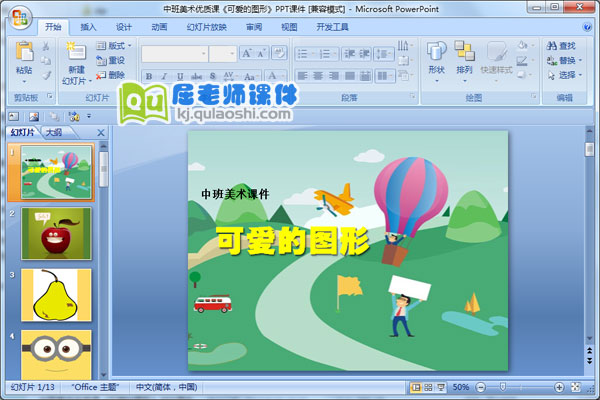600x400 pixels.
Task: Click the shape fill paint bucket icon
Action: tap(522, 46)
